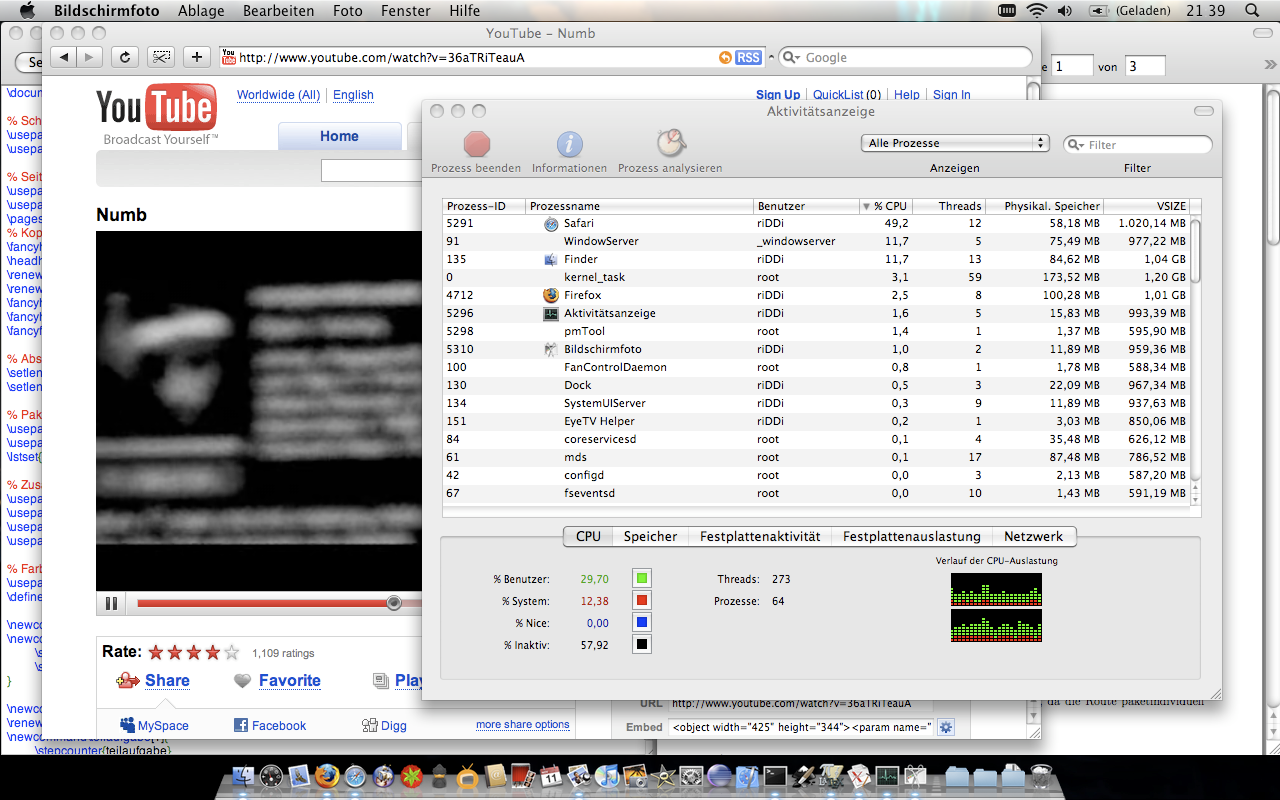Open the Bearbeiten menu
This screenshot has height=800, width=1280.
[x=279, y=11]
